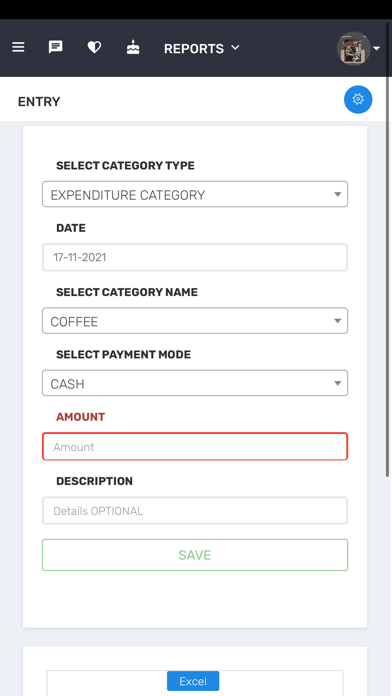The width and height of the screenshot is (392, 696).
Task: Click the date field showing 17-11-2021
Action: pyautogui.click(x=195, y=257)
